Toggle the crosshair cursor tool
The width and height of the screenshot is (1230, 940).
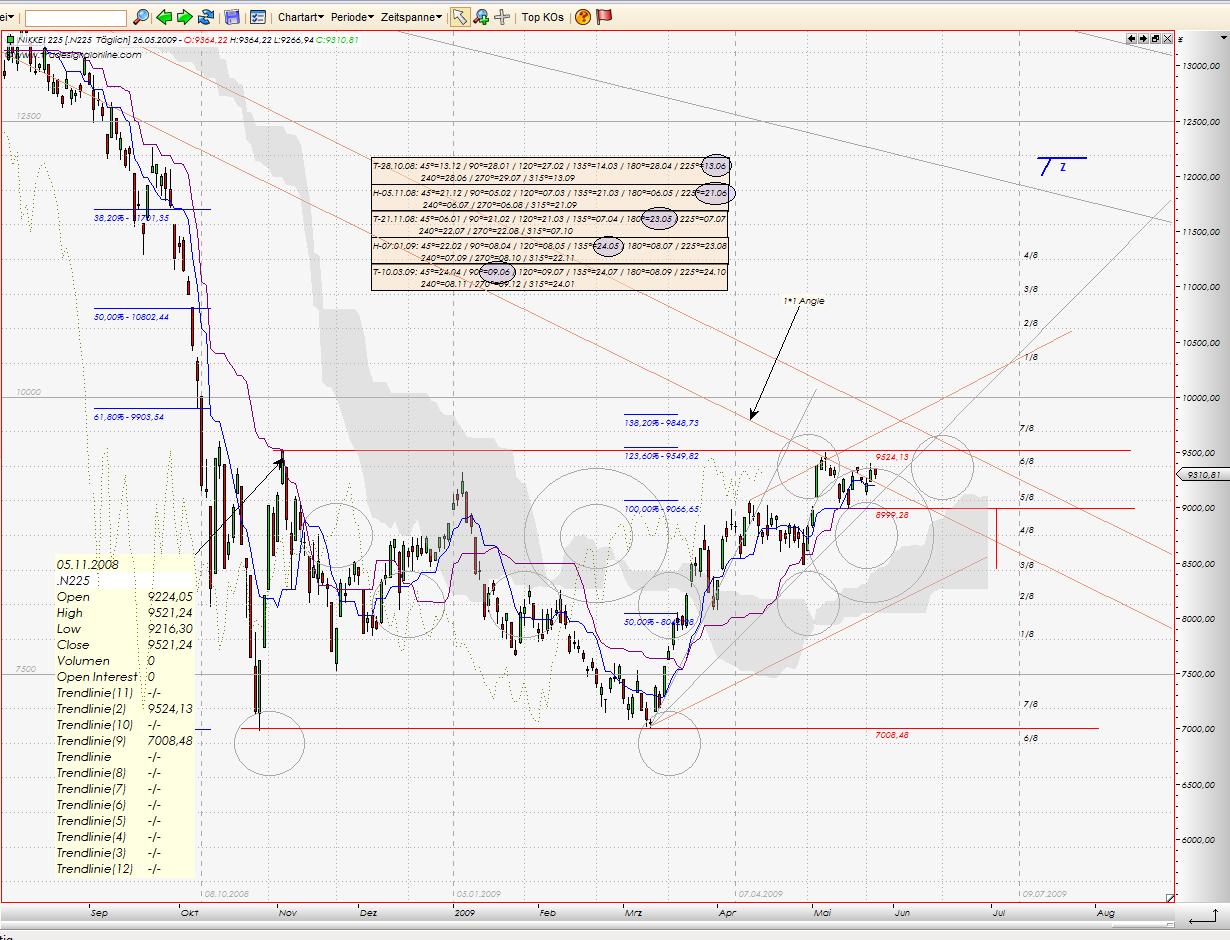(503, 17)
